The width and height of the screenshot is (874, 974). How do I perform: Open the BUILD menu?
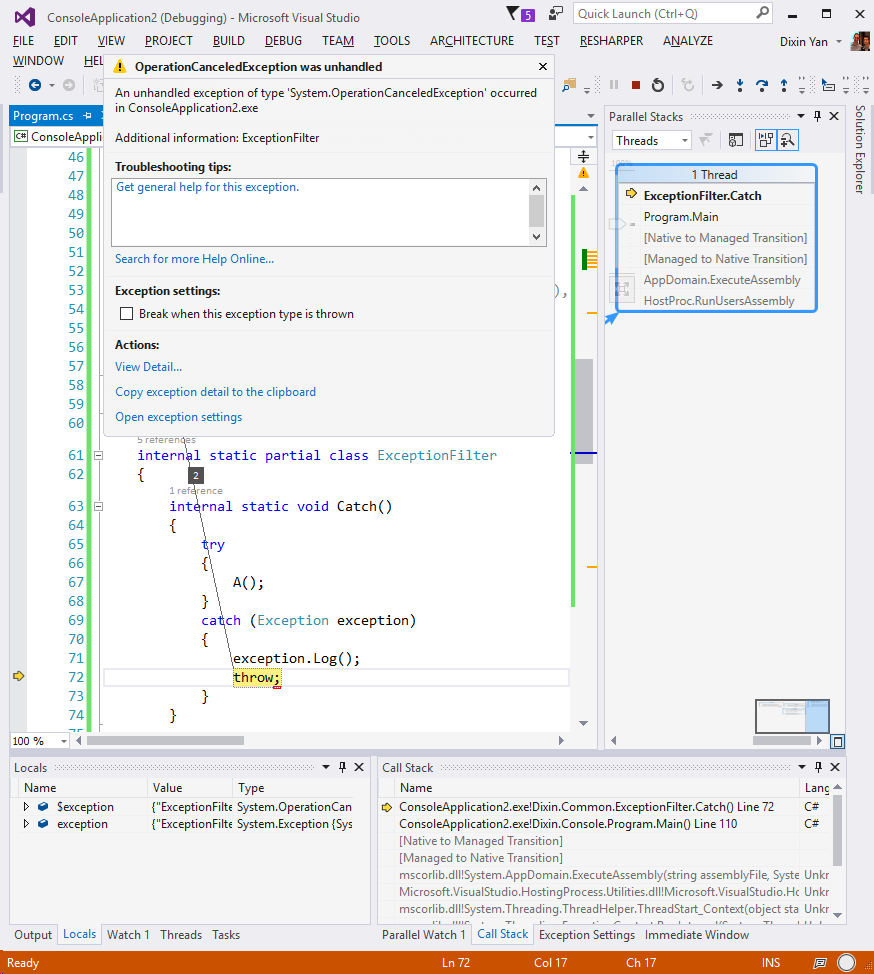click(x=229, y=41)
